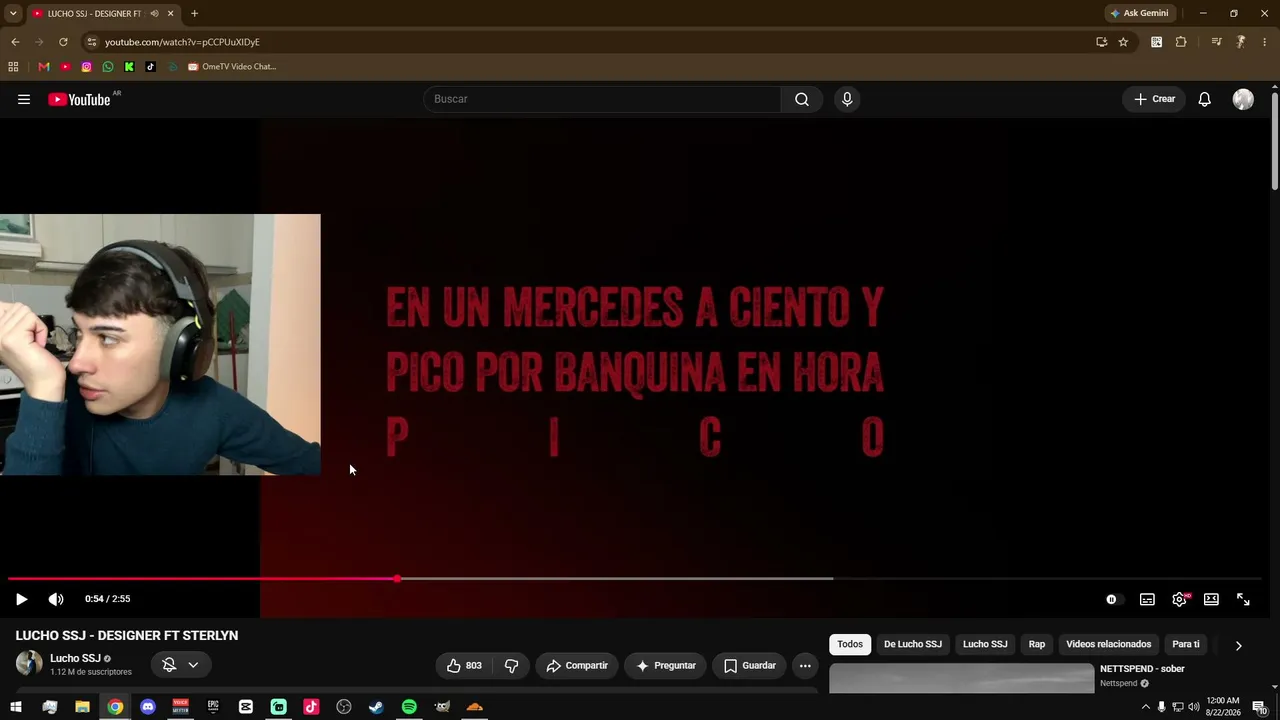Open Gmail bookmark
This screenshot has height=720, width=1280.
[44, 67]
